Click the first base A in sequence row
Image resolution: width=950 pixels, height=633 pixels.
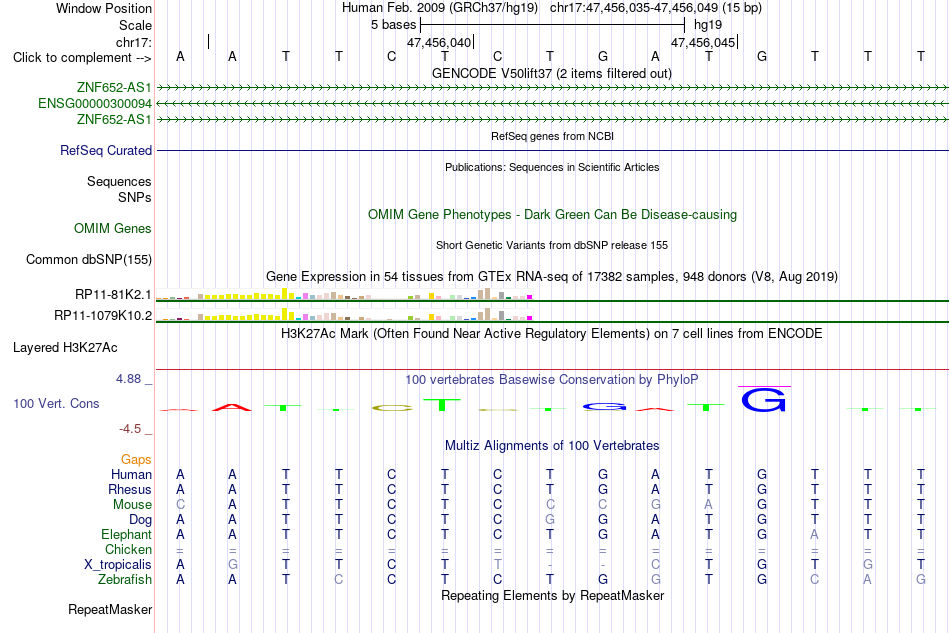click(180, 56)
